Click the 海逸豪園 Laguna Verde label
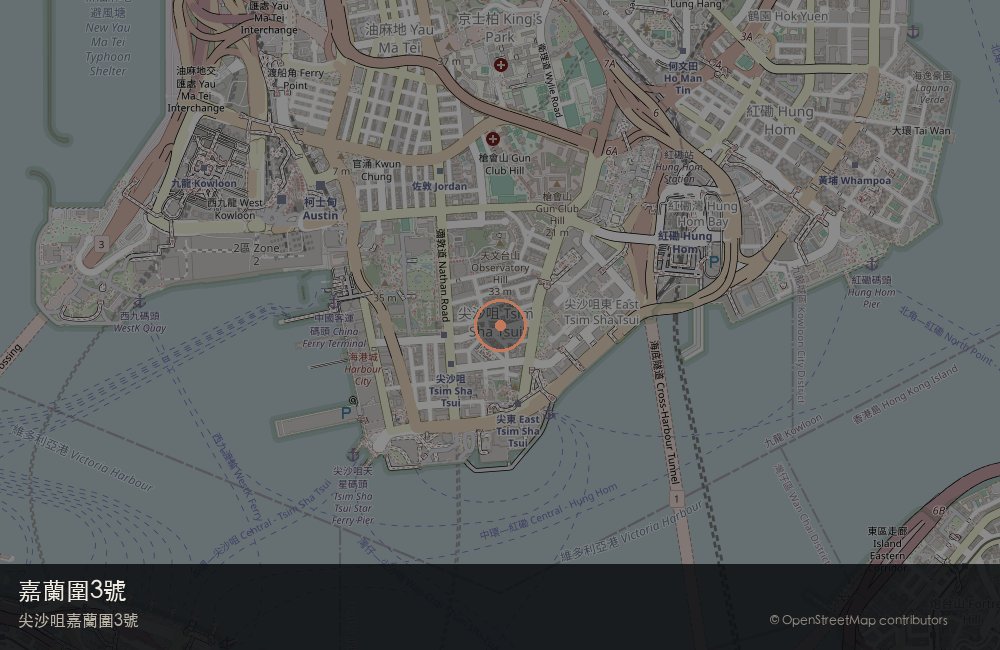The image size is (1000, 650). click(x=932, y=87)
